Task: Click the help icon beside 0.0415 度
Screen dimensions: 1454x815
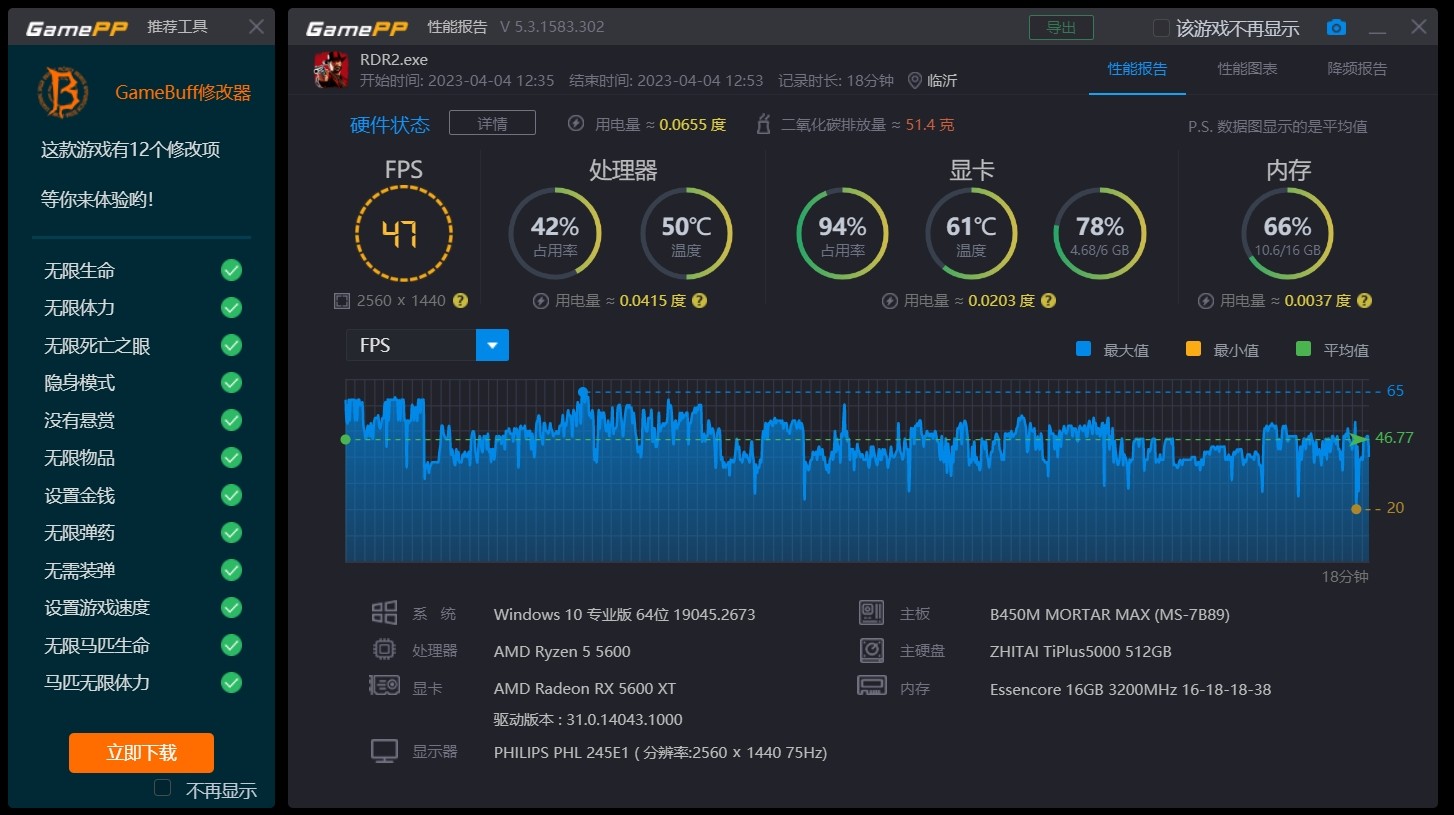Action: (x=699, y=300)
